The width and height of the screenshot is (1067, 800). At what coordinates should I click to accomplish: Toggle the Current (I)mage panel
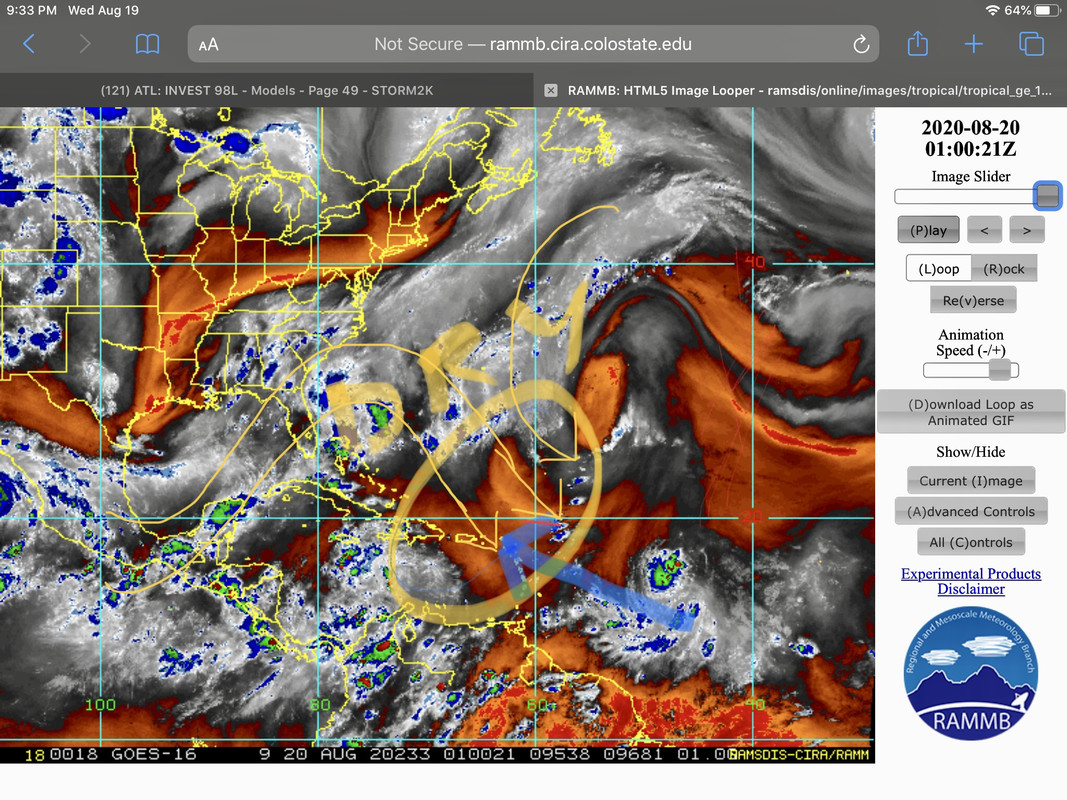tap(971, 481)
